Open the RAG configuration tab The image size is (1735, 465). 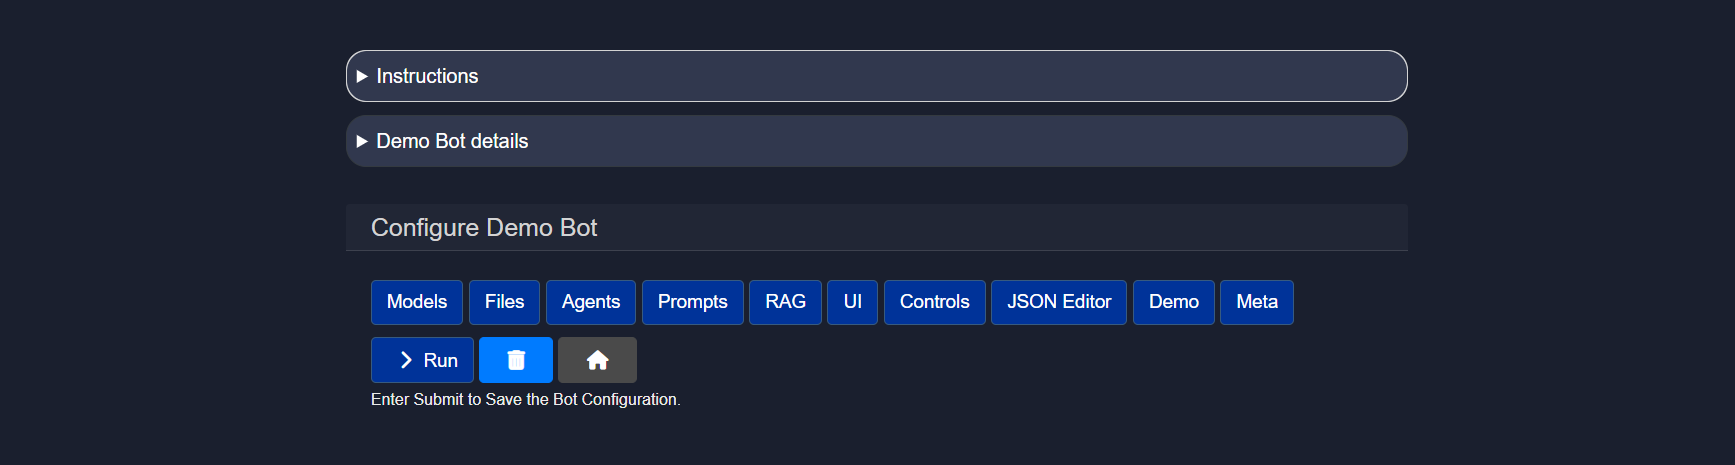(785, 302)
